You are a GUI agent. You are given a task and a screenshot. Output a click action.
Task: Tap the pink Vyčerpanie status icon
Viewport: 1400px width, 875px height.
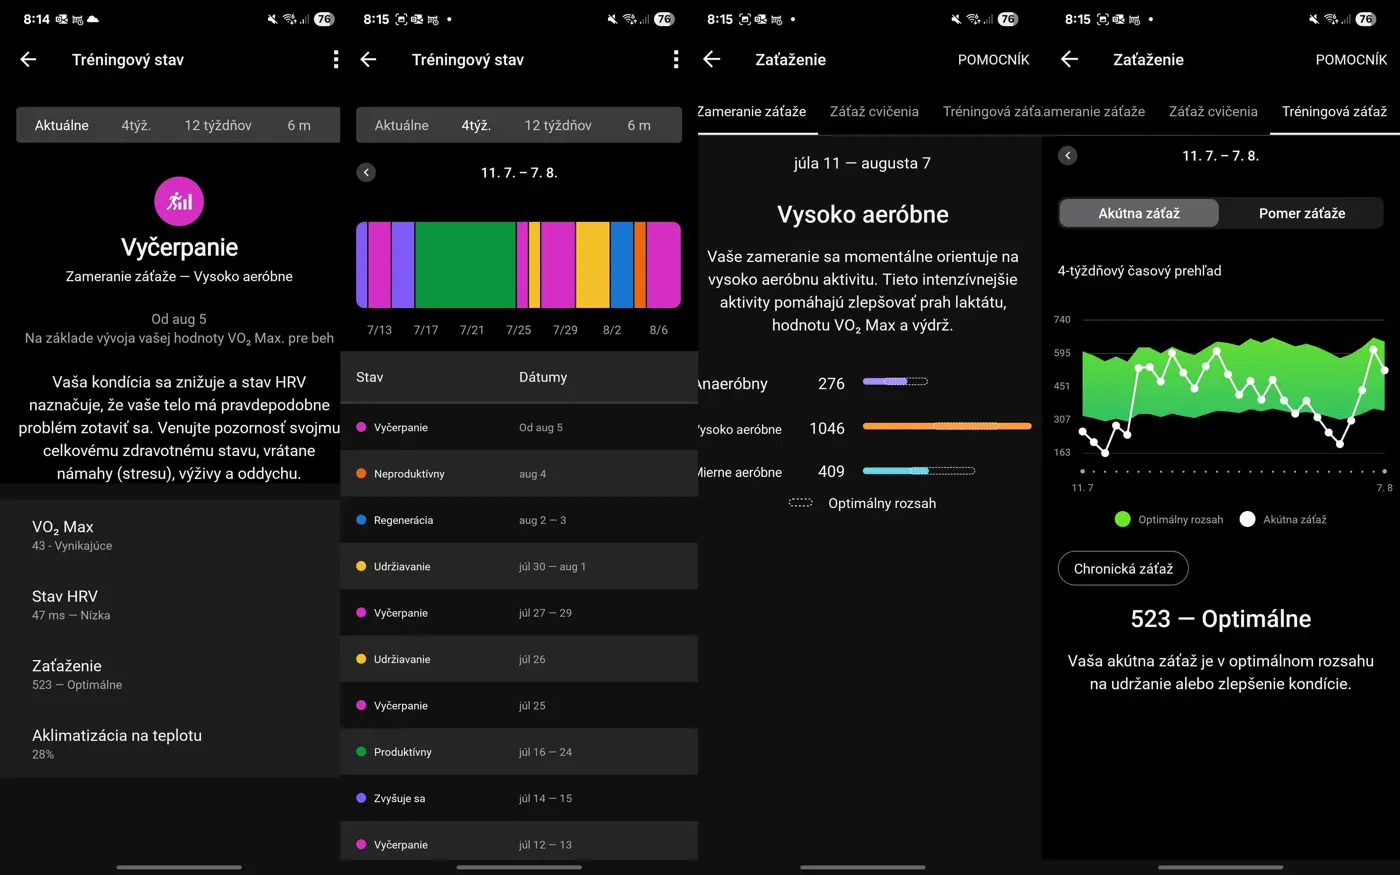tap(179, 201)
